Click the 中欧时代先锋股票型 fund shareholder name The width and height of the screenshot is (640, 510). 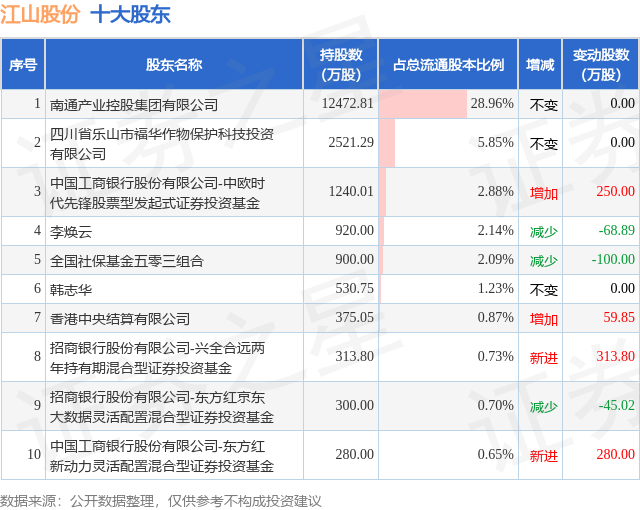point(158,193)
